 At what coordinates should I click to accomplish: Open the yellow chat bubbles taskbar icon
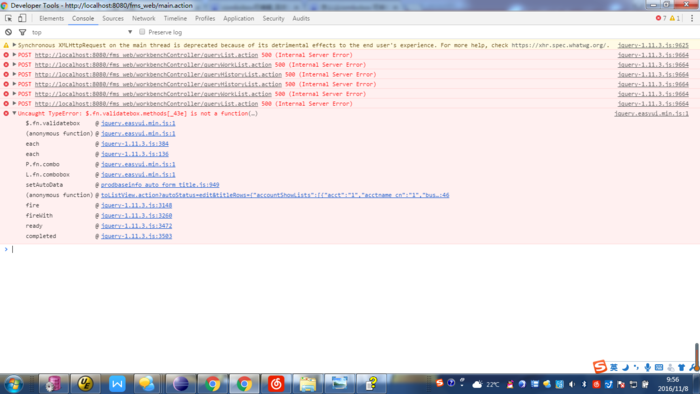click(x=146, y=384)
